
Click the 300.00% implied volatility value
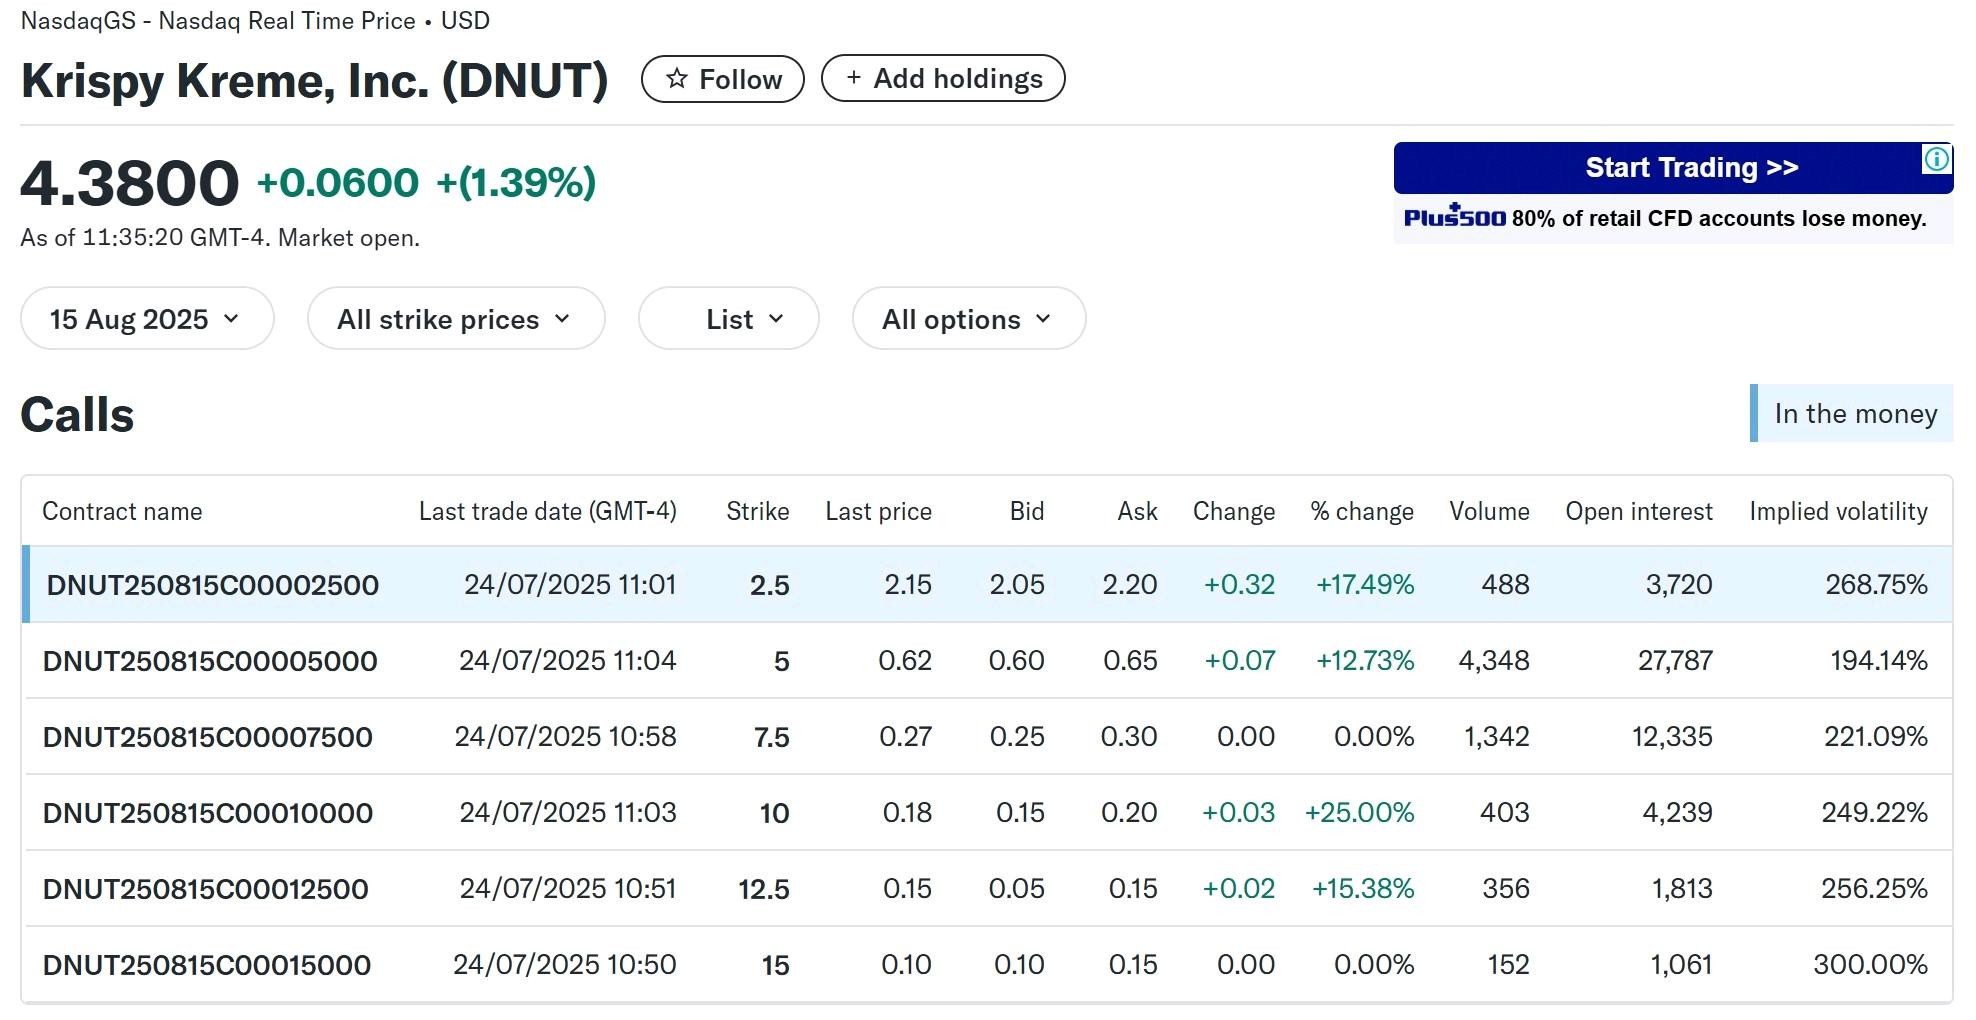tap(1871, 965)
